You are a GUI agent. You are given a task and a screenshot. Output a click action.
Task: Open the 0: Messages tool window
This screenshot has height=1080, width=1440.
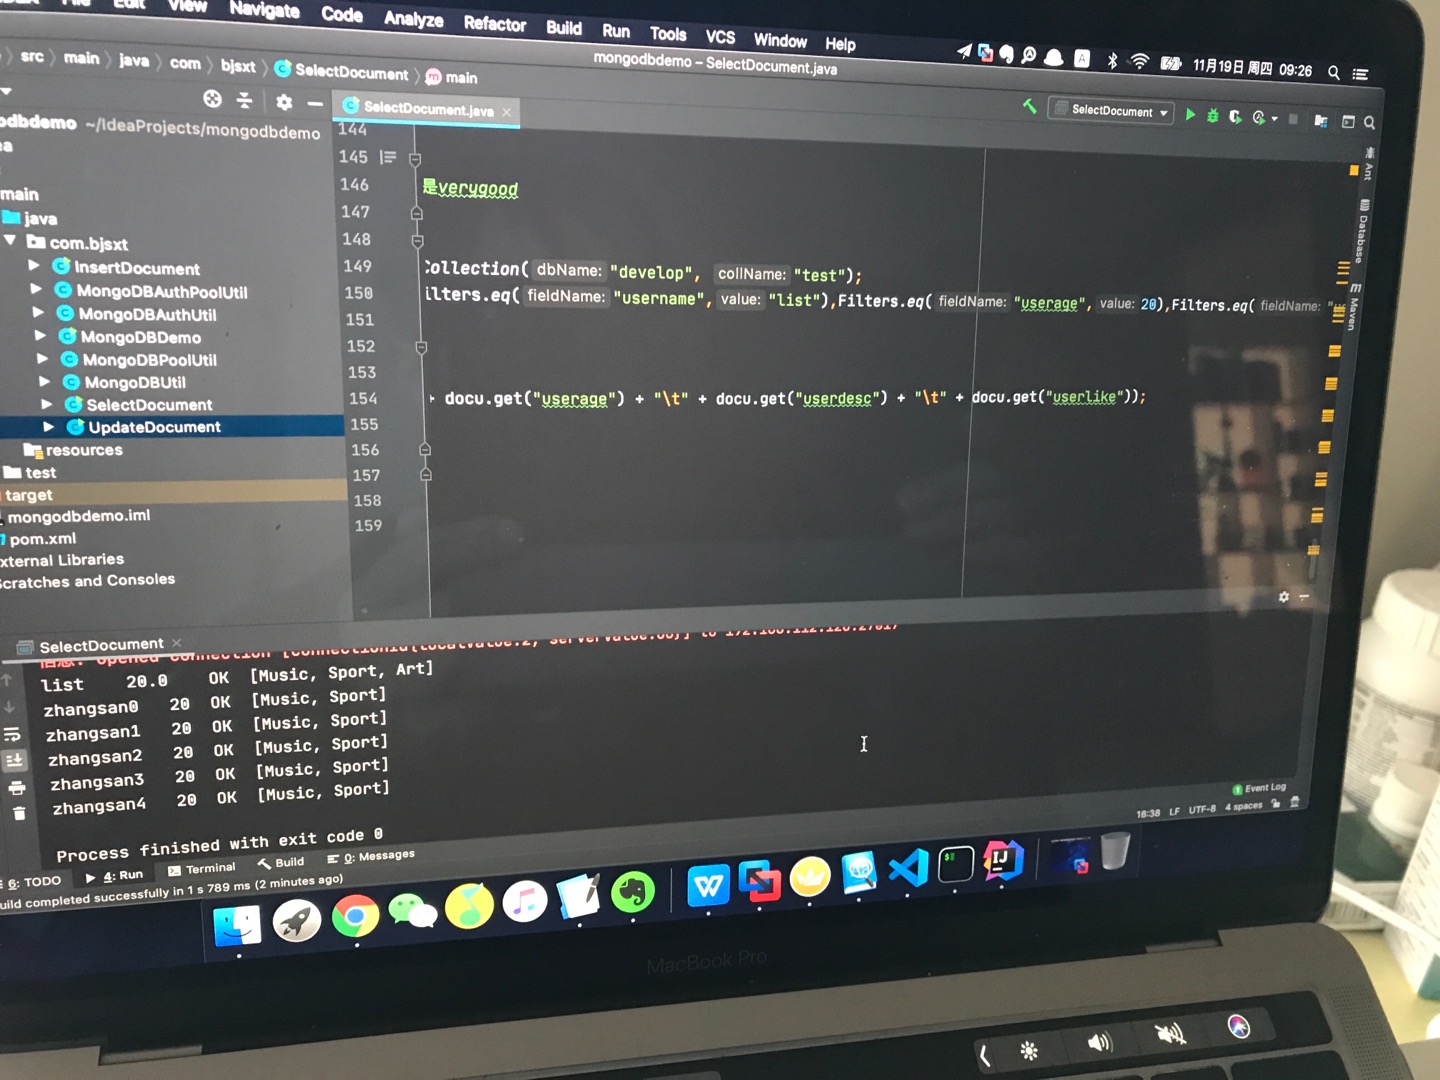click(371, 857)
